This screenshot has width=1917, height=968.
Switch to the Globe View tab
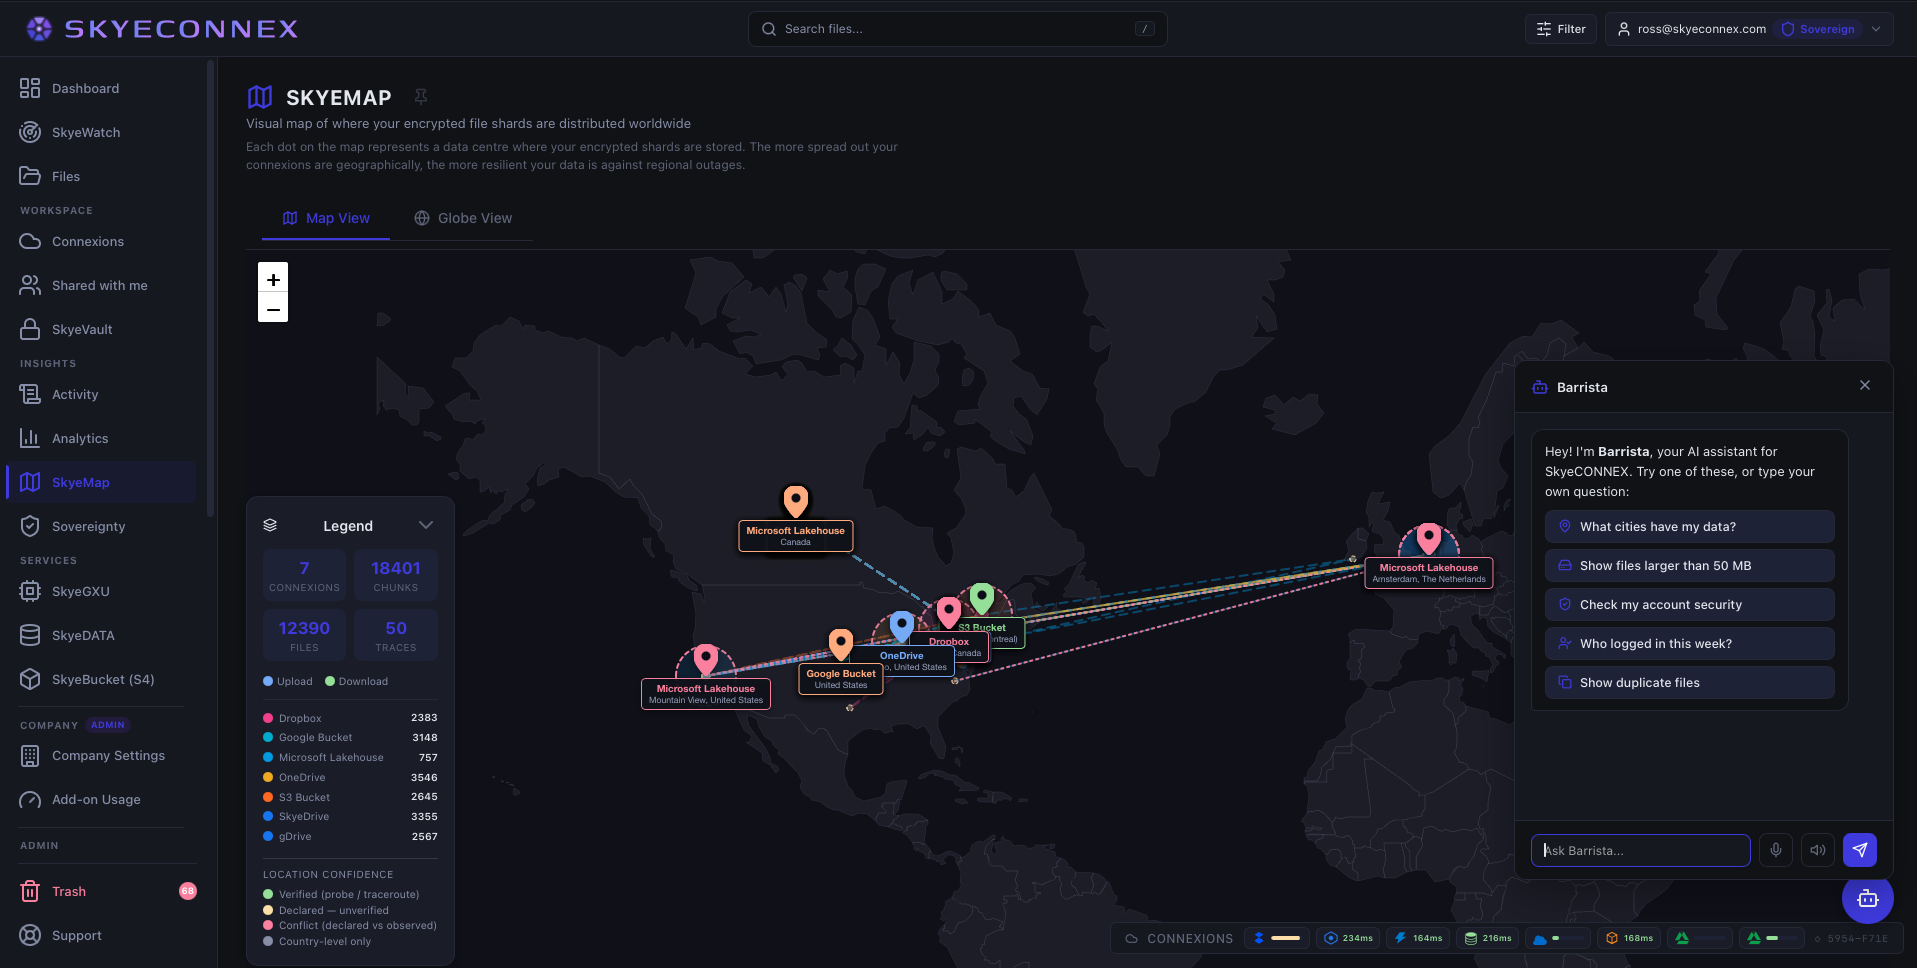[x=463, y=218]
